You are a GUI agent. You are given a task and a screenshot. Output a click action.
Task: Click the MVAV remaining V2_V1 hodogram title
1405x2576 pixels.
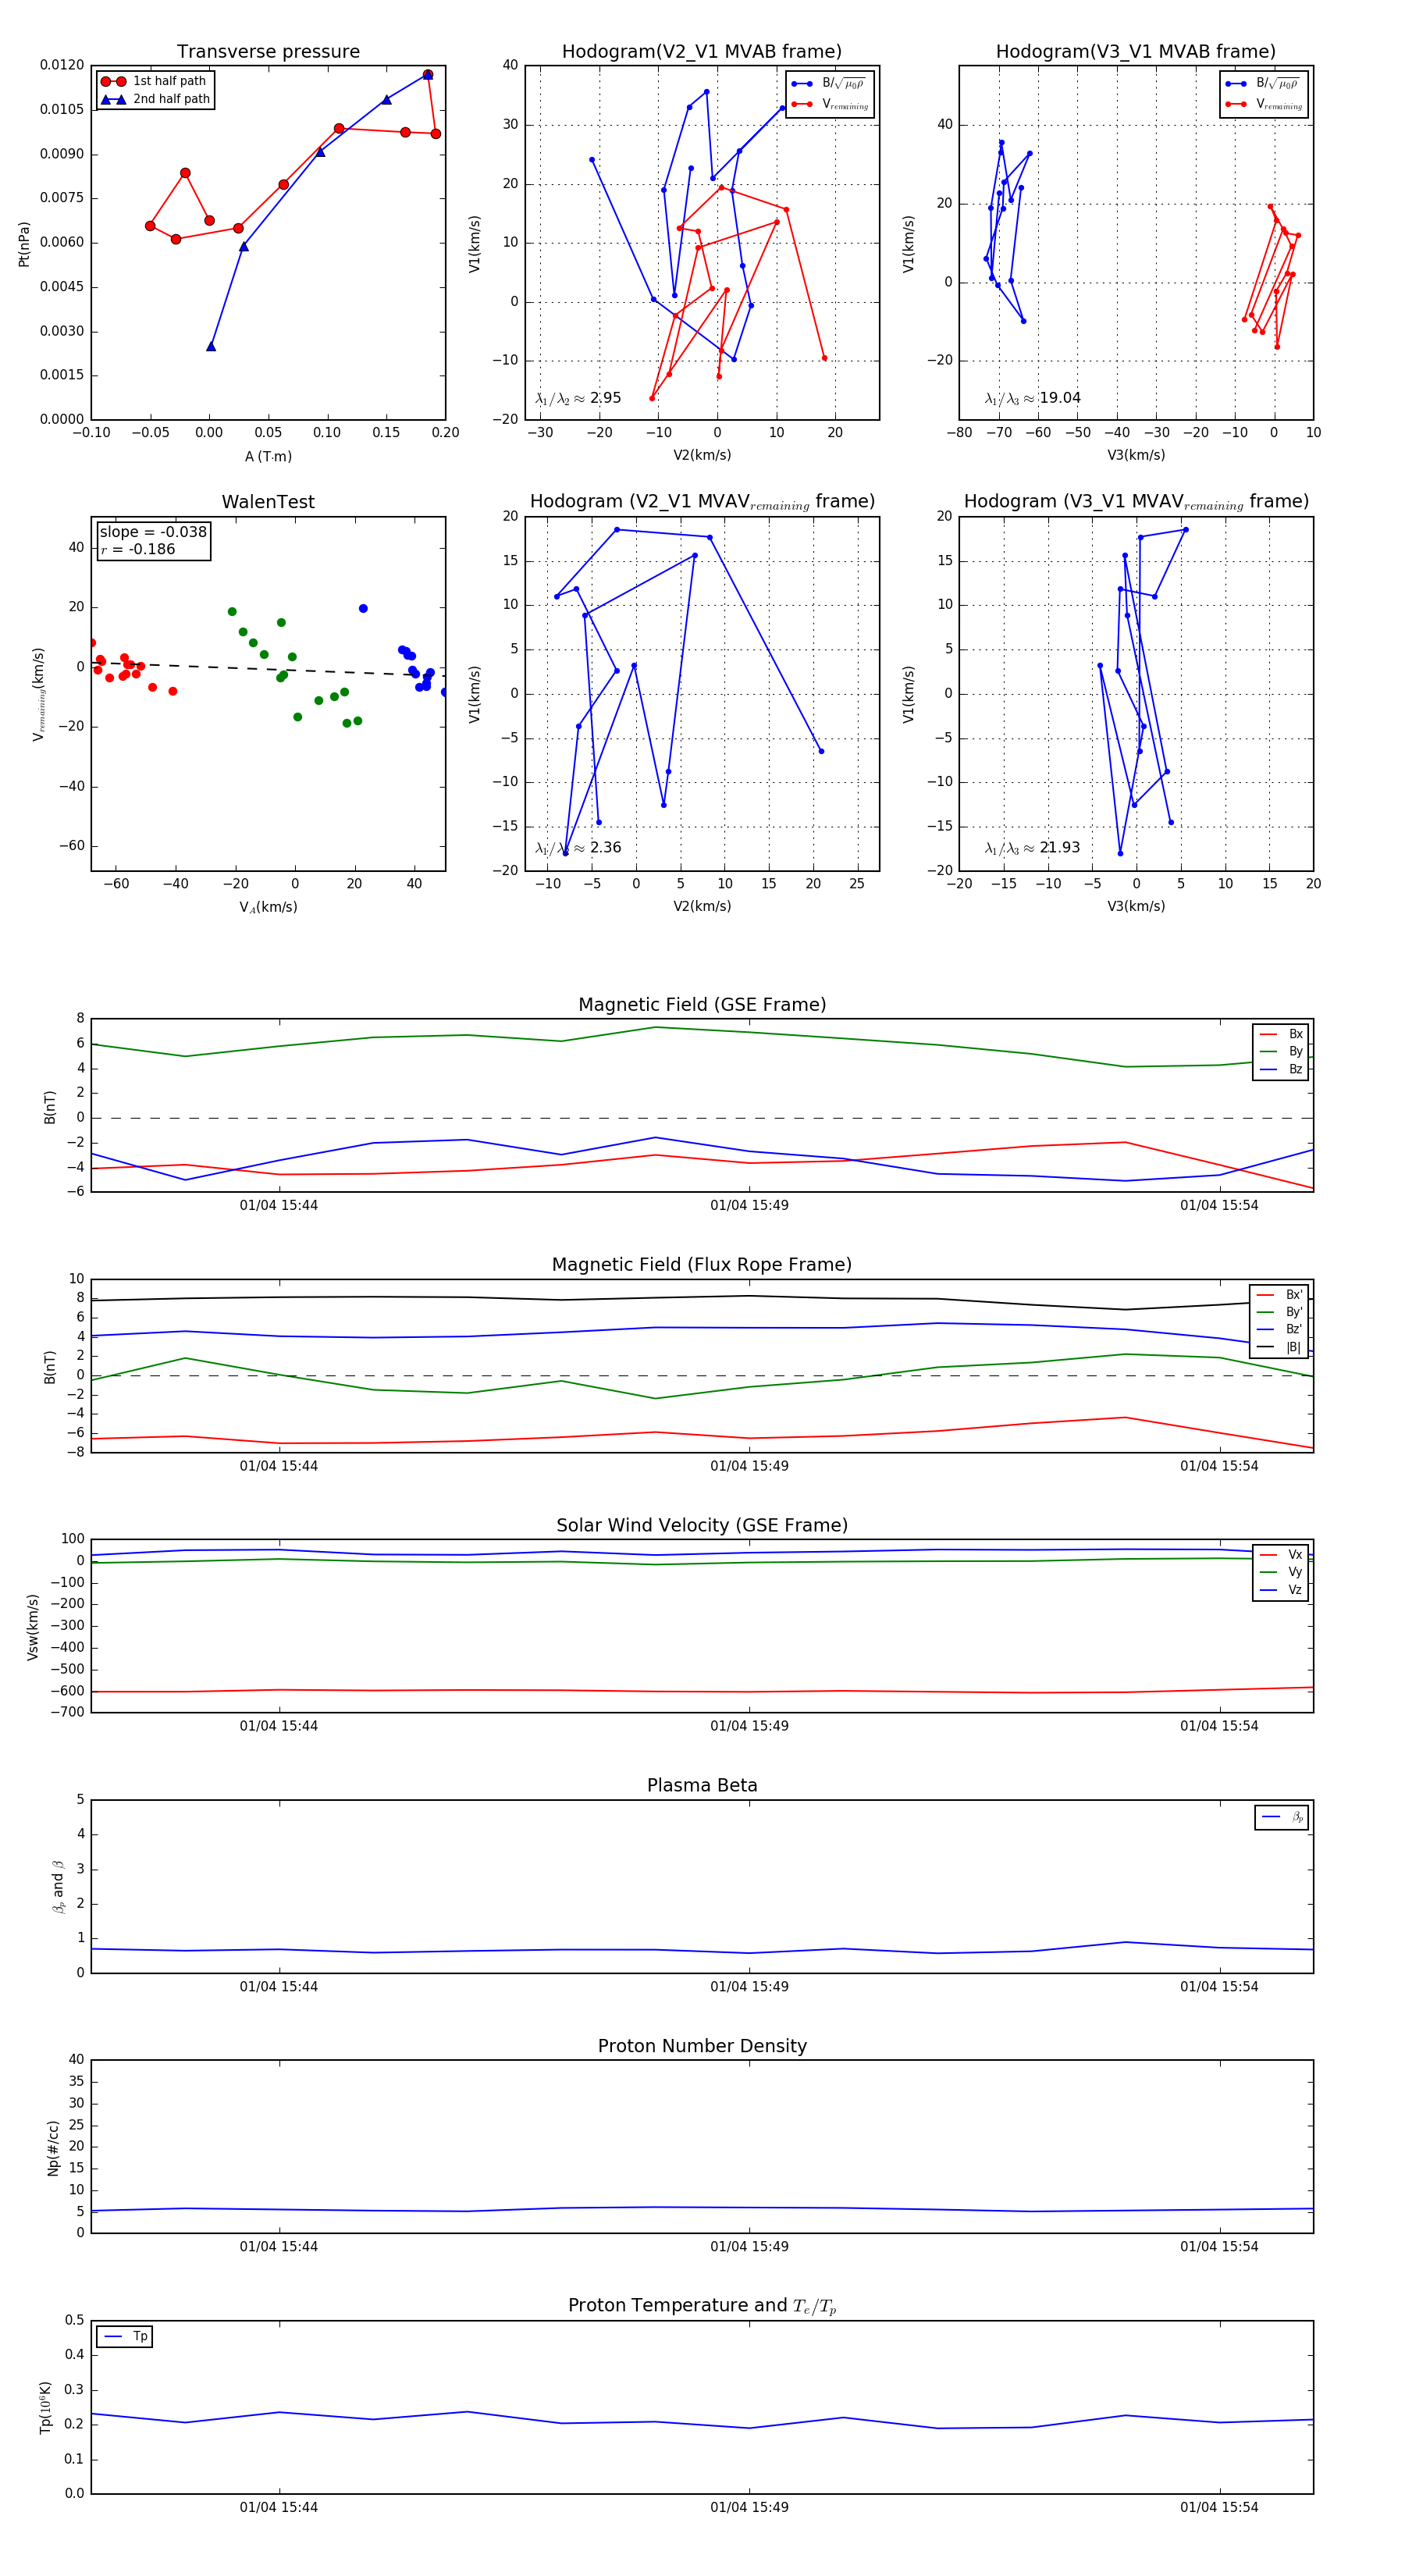click(x=702, y=502)
